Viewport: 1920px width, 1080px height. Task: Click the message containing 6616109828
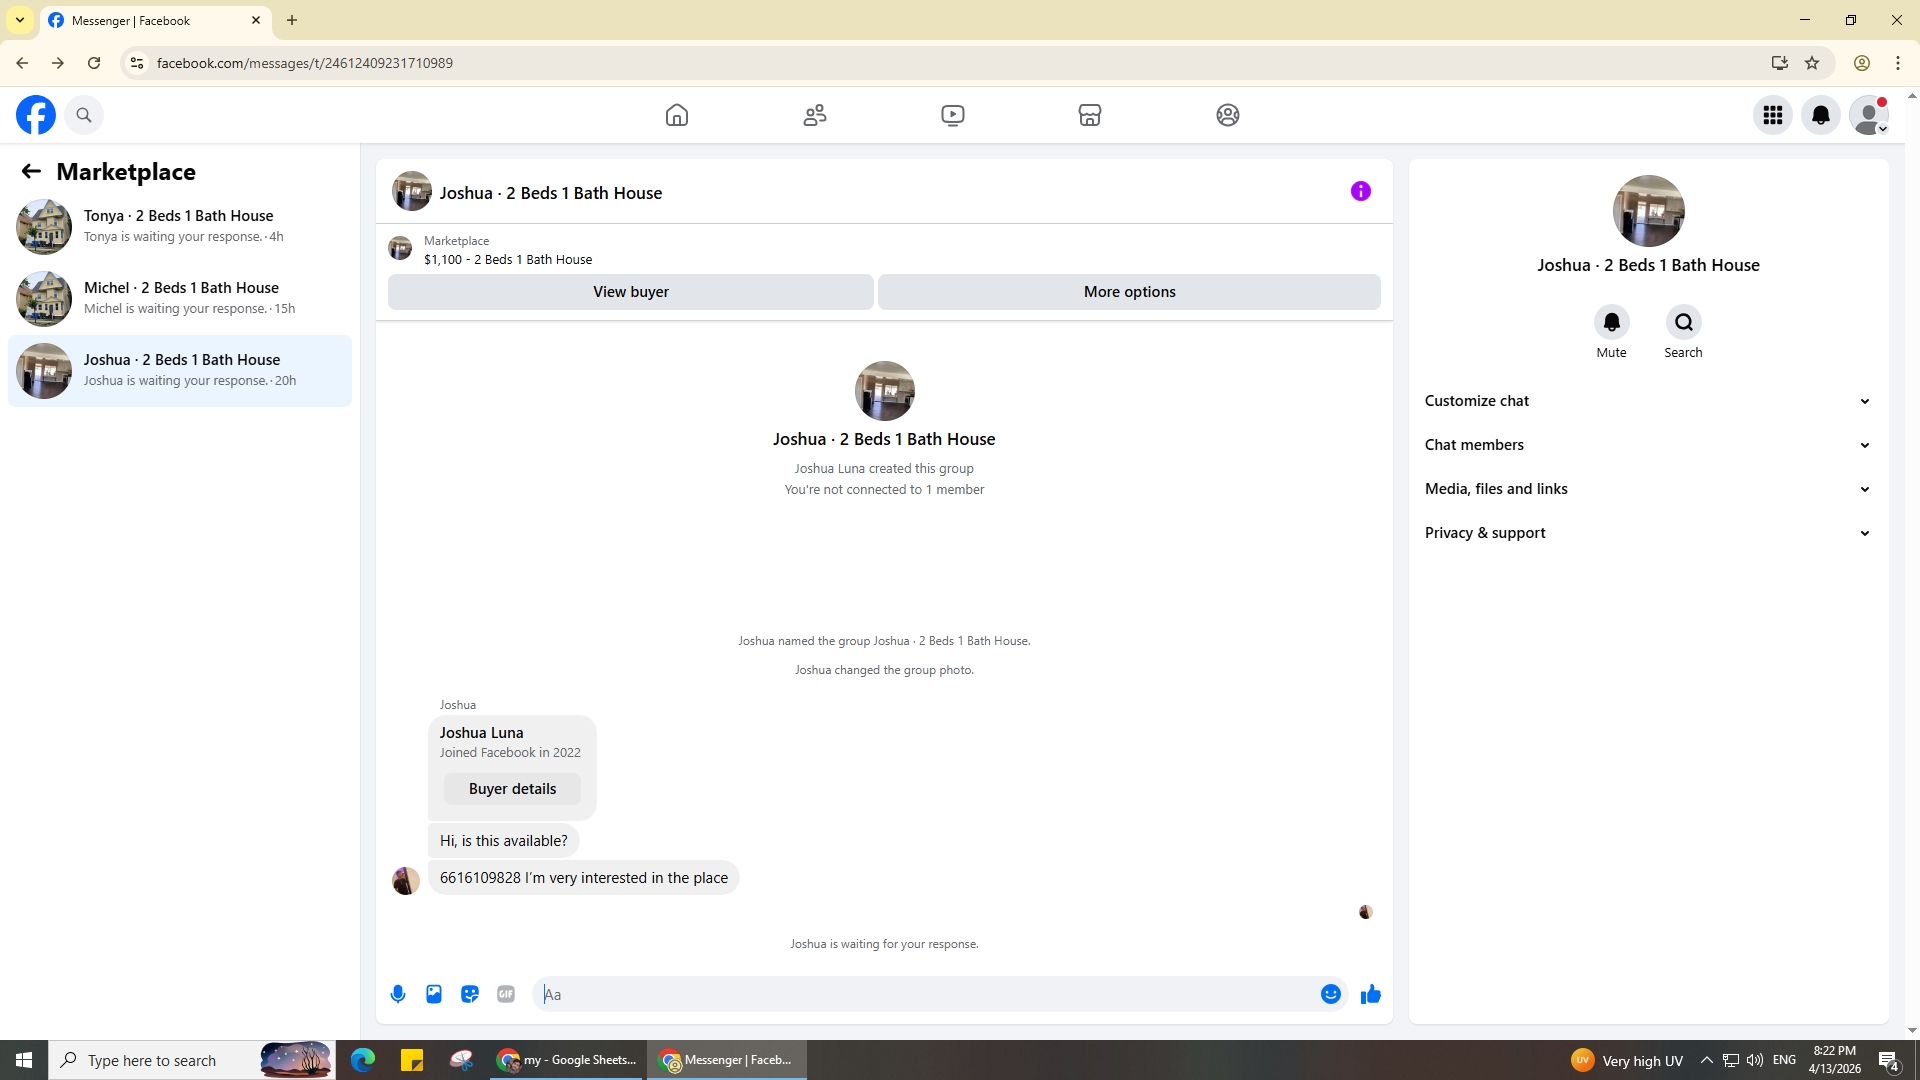(x=584, y=878)
